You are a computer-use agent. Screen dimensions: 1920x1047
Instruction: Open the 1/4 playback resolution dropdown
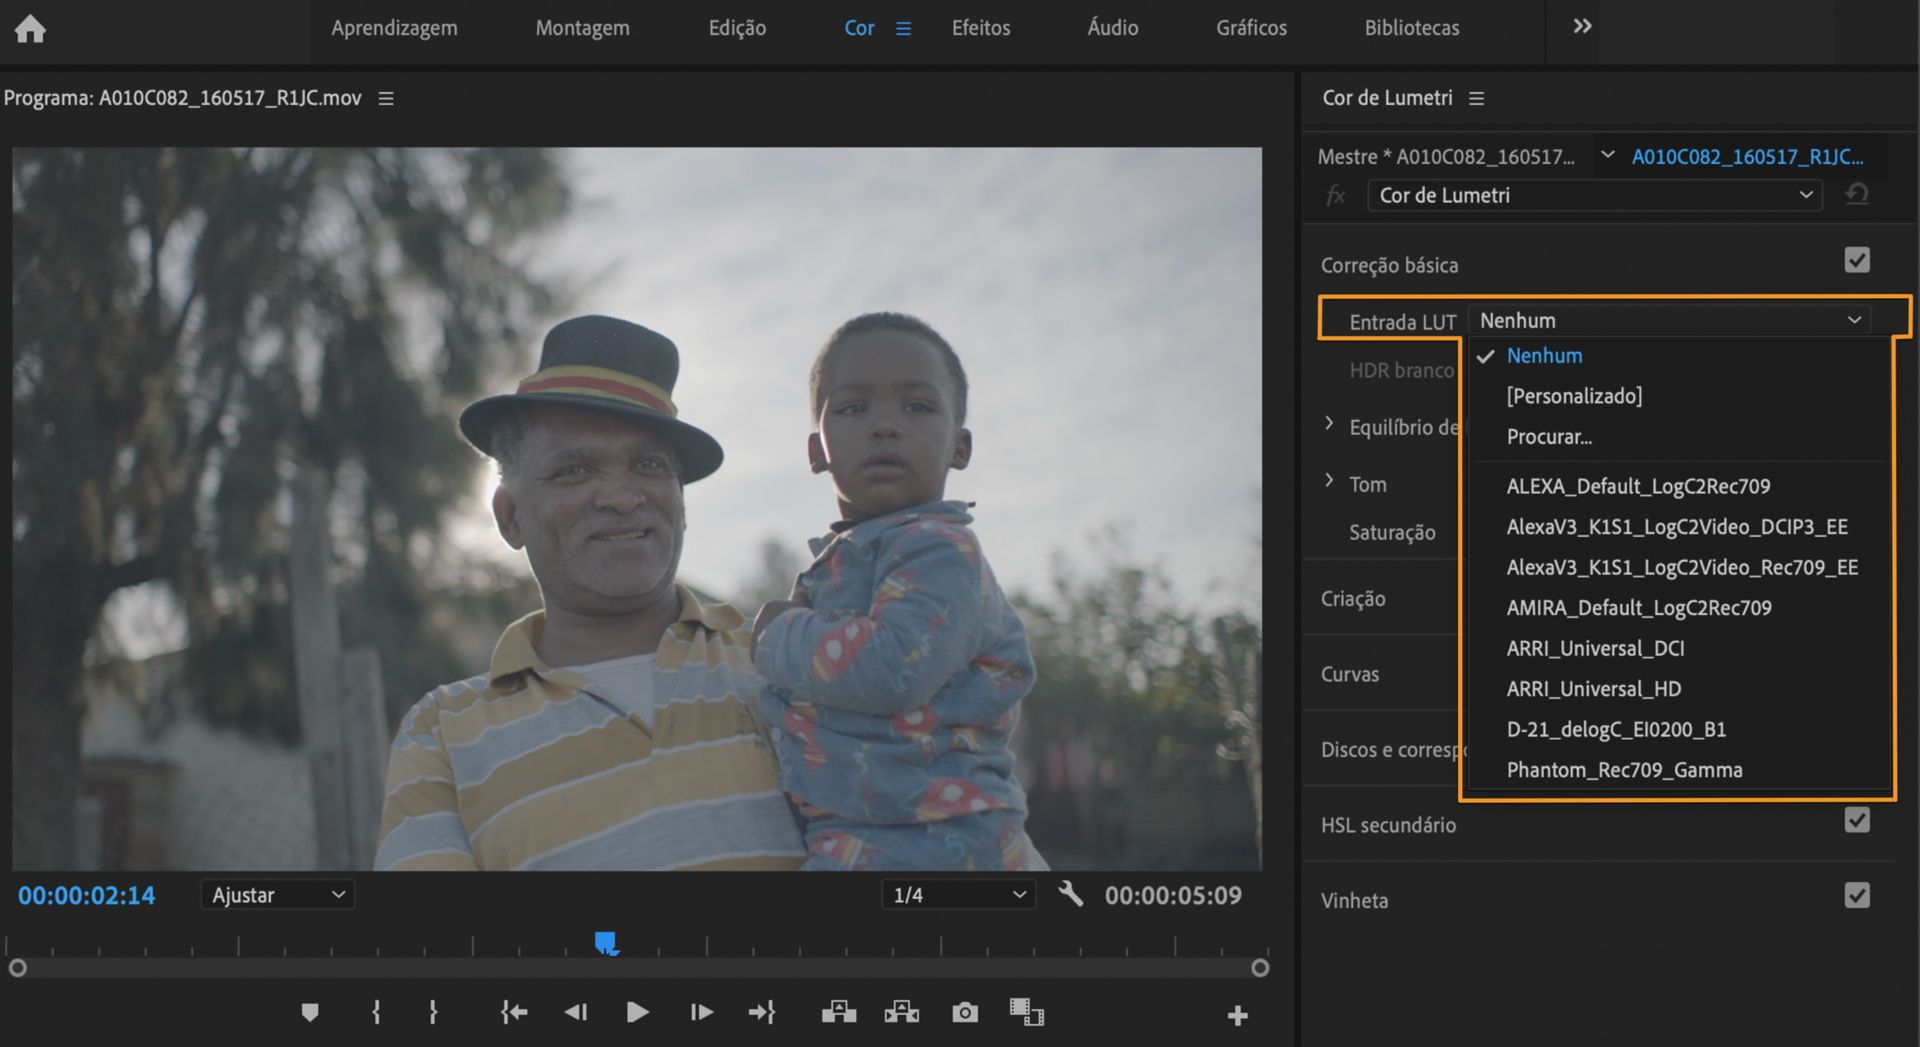click(957, 895)
